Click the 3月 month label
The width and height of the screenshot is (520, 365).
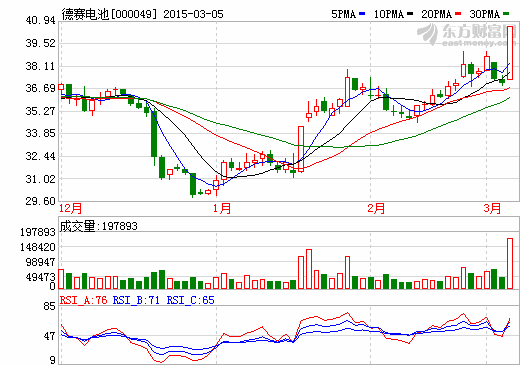point(492,208)
